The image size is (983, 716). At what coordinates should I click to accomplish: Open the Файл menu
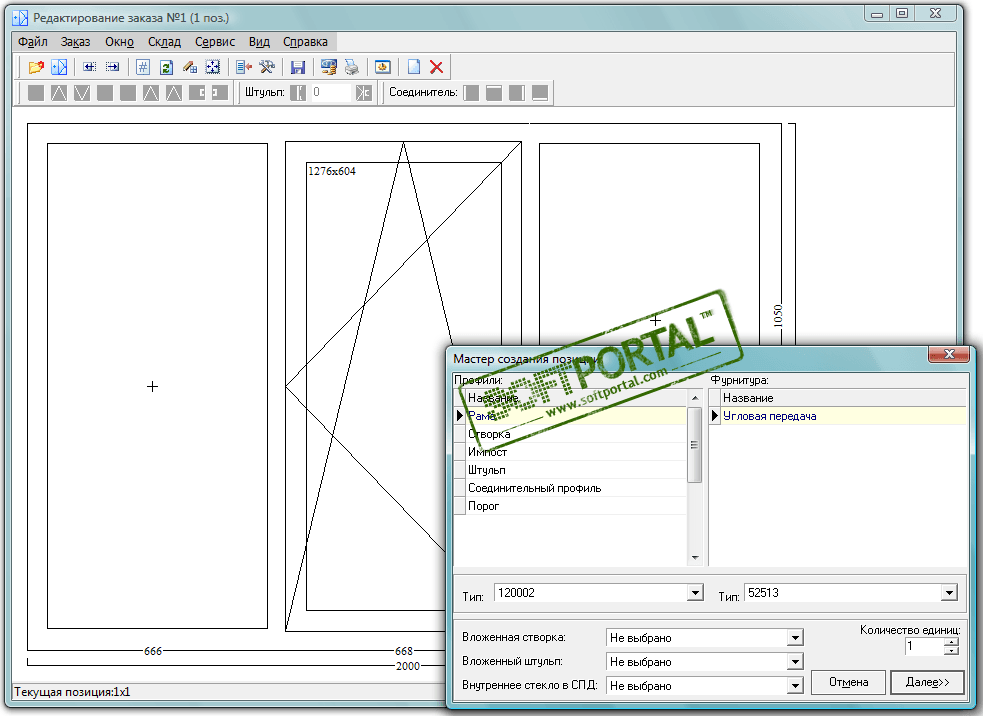(x=33, y=42)
